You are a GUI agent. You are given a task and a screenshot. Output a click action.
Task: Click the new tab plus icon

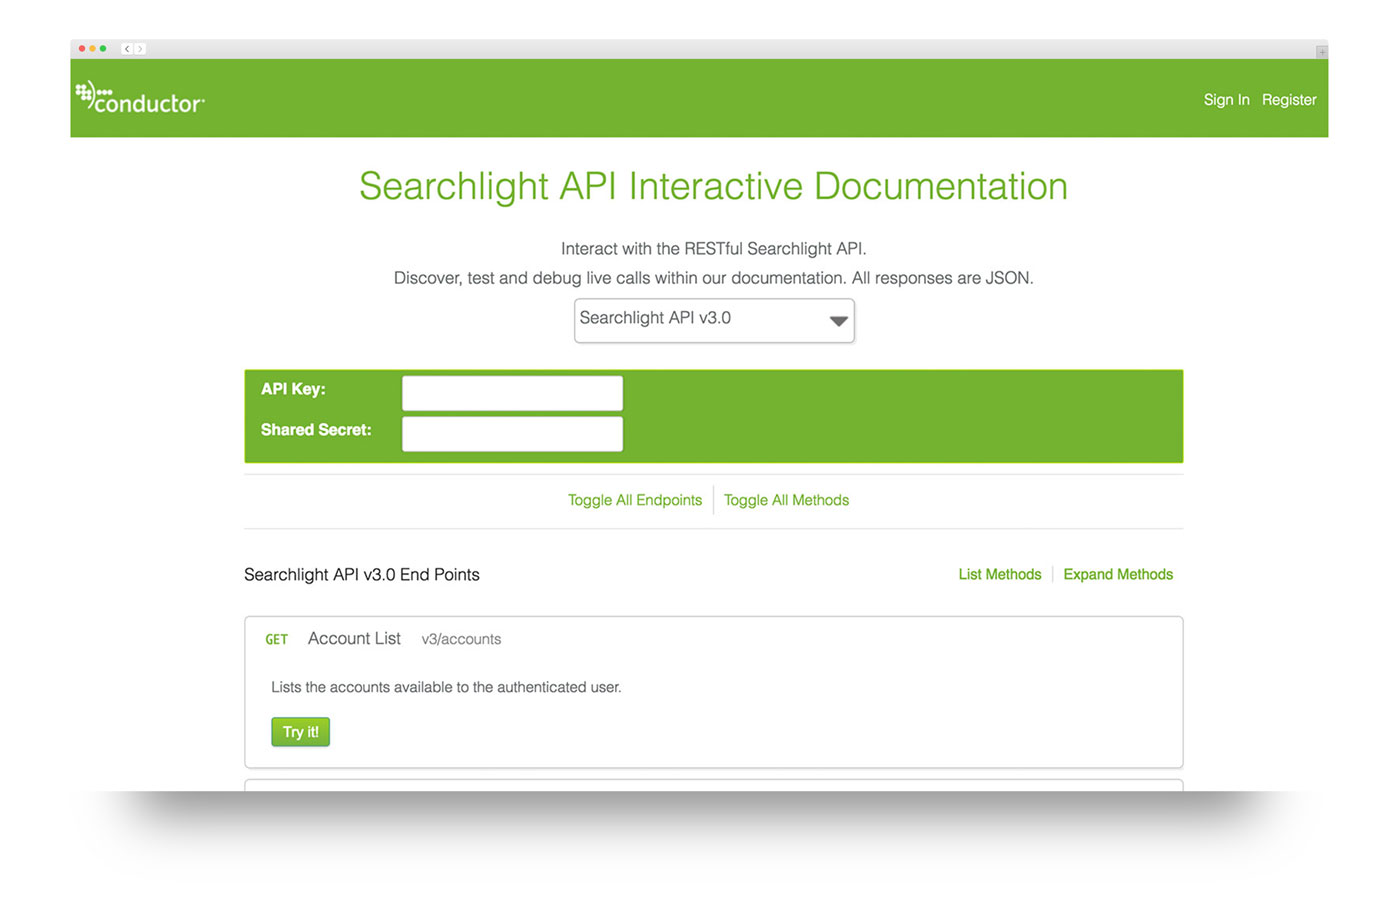[x=1321, y=51]
